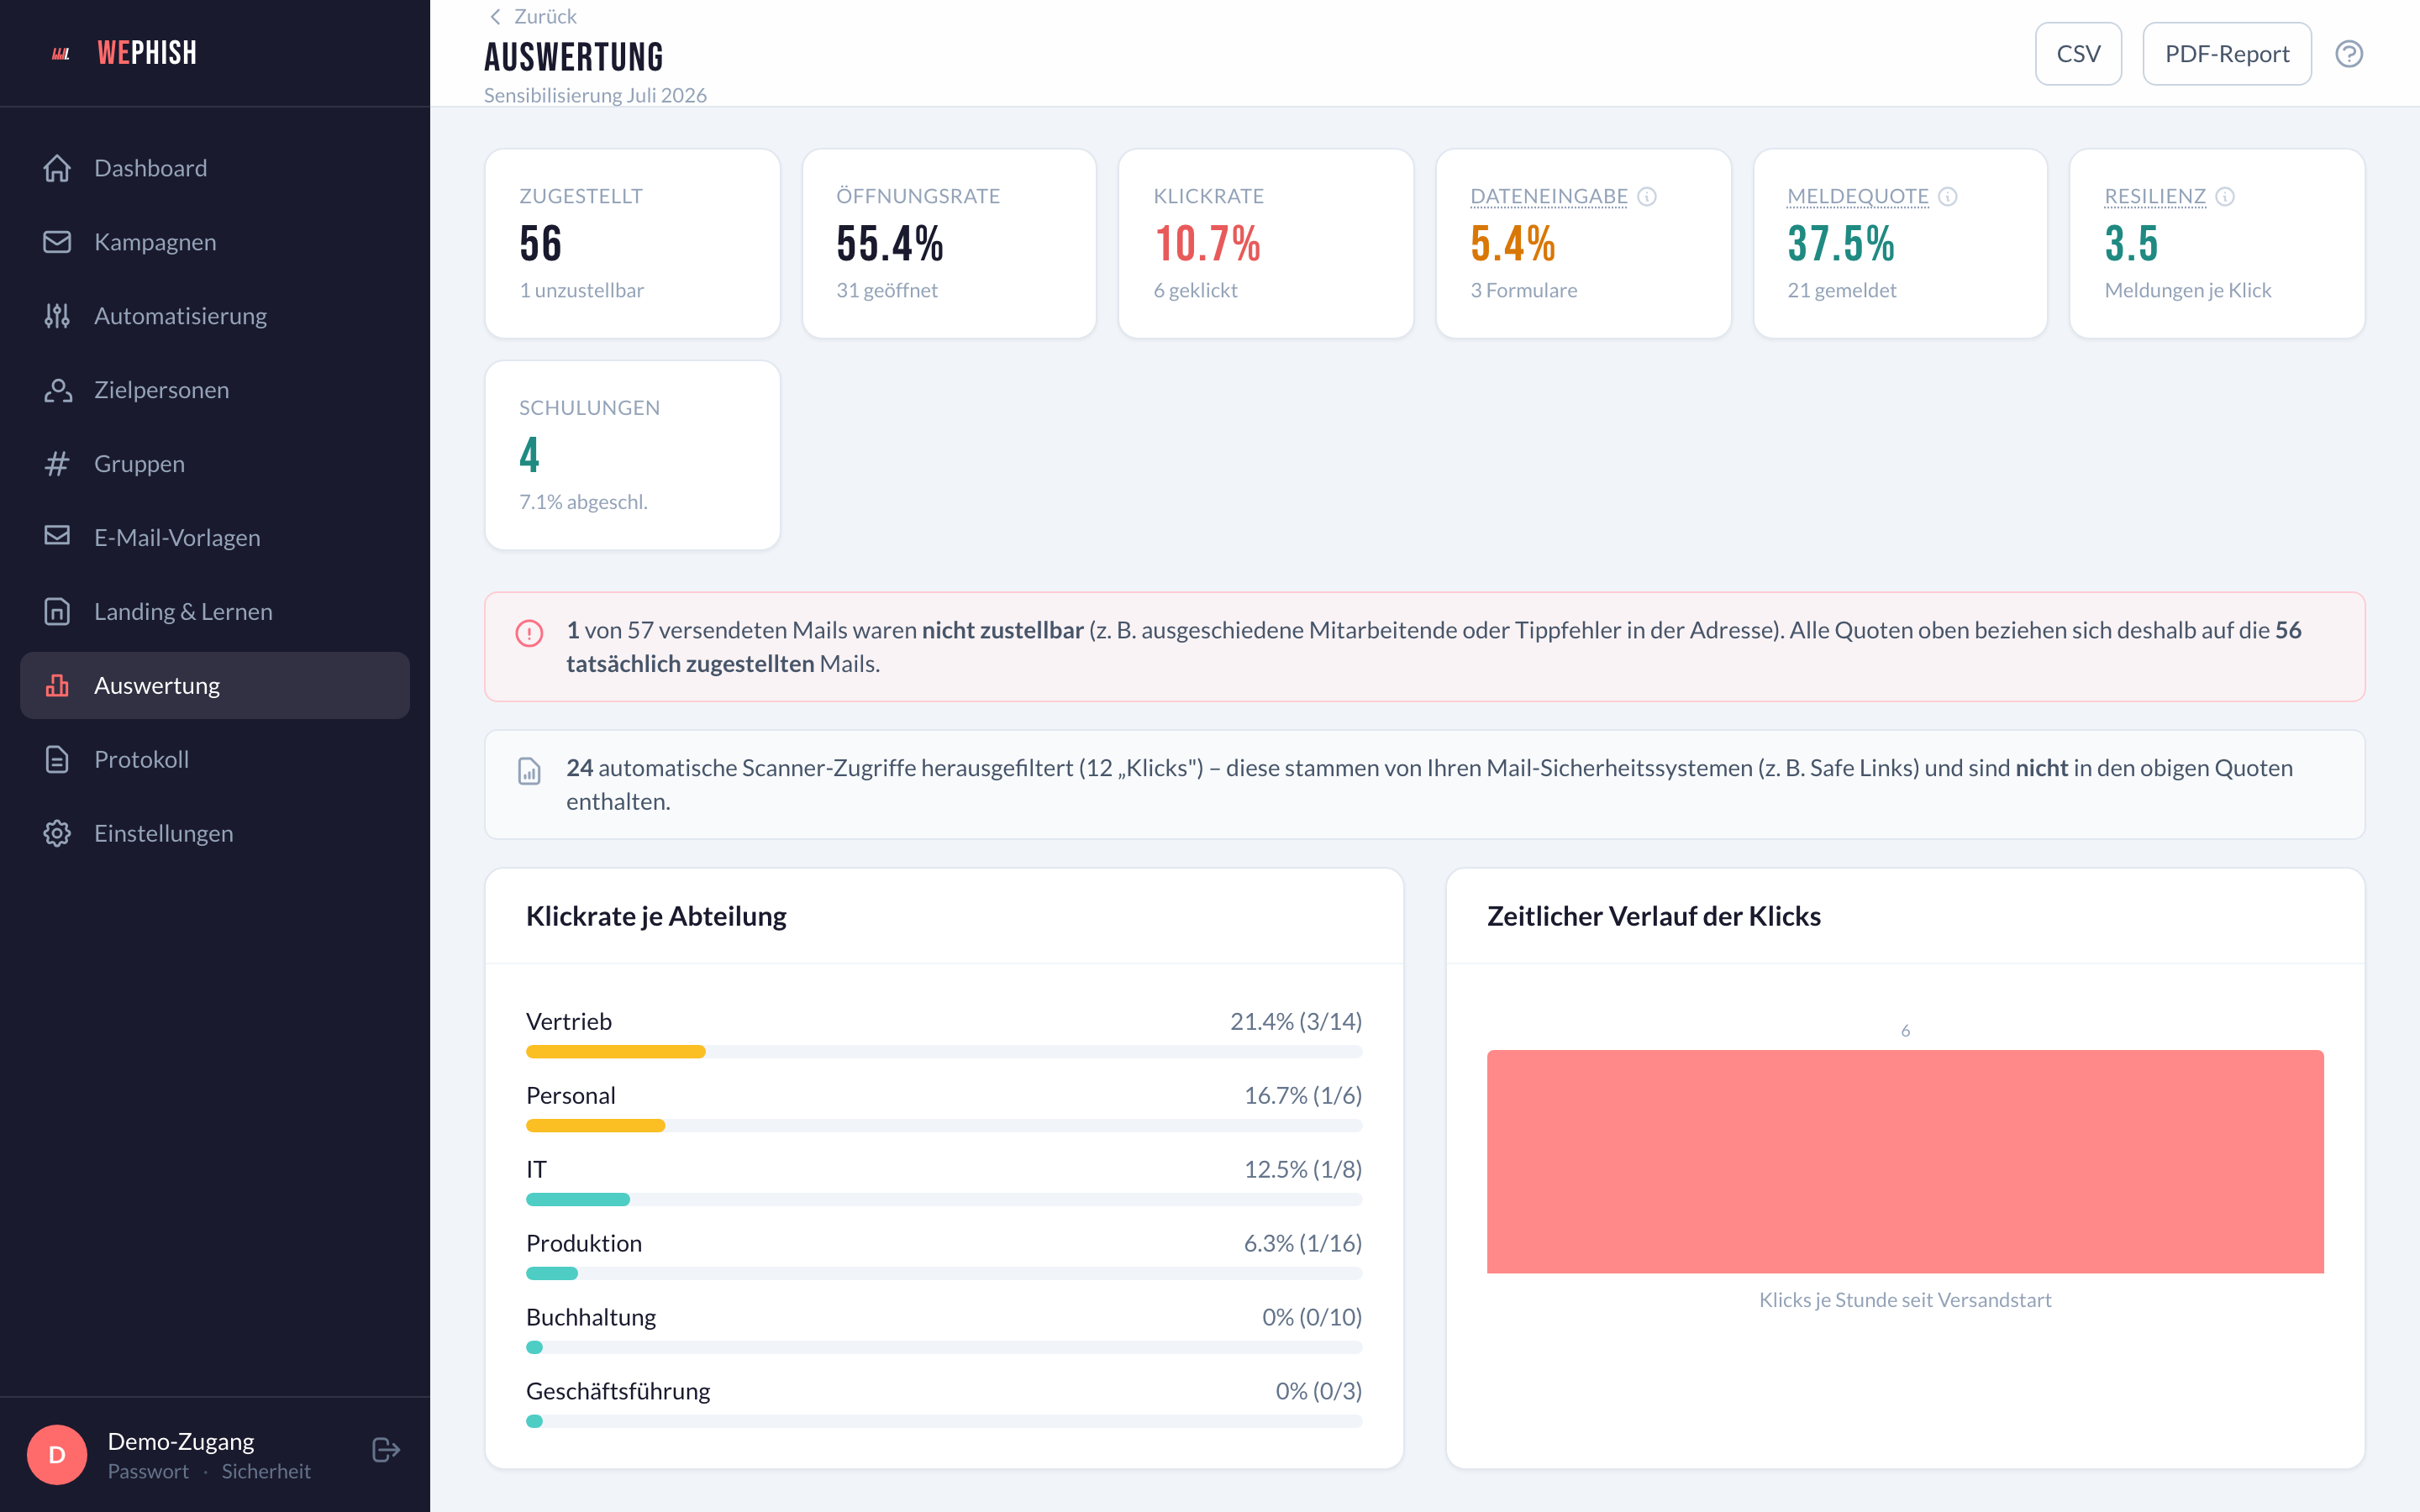Click the help question mark icon
Viewport: 2420px width, 1512px height.
click(2349, 54)
